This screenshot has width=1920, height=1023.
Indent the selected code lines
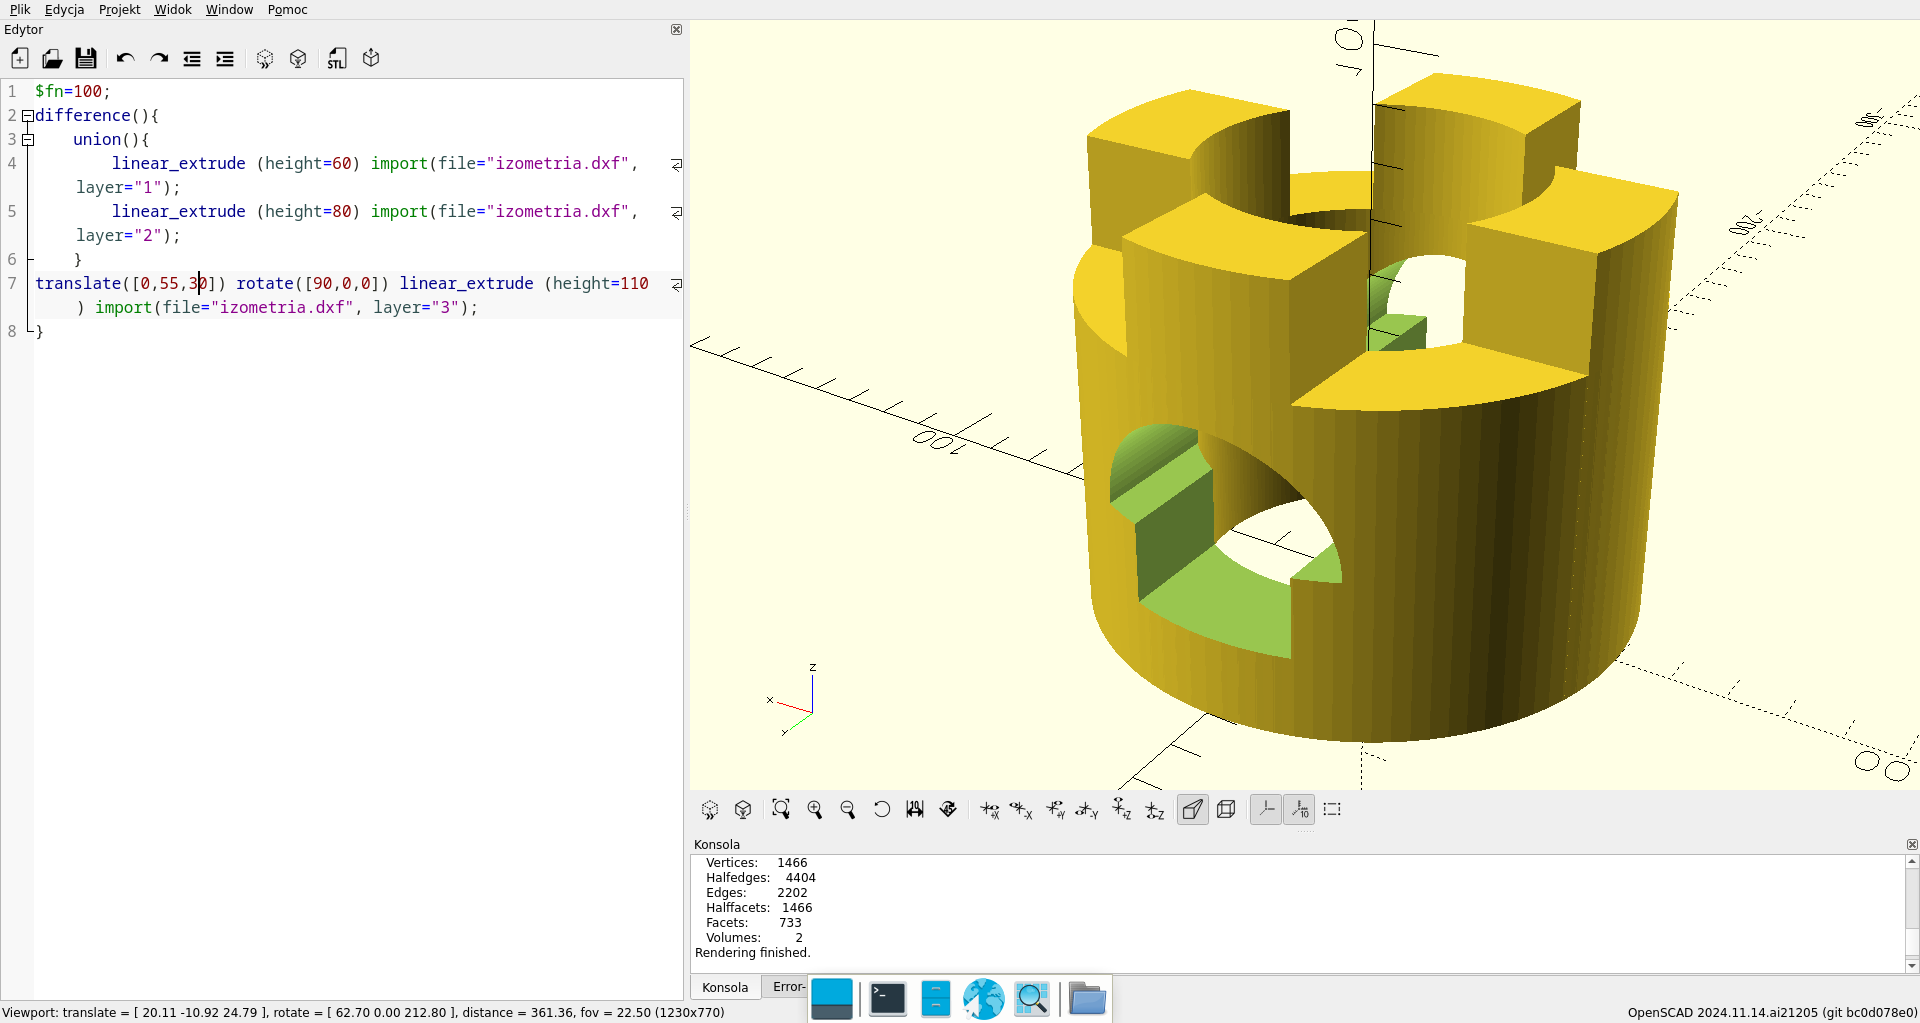click(x=225, y=59)
